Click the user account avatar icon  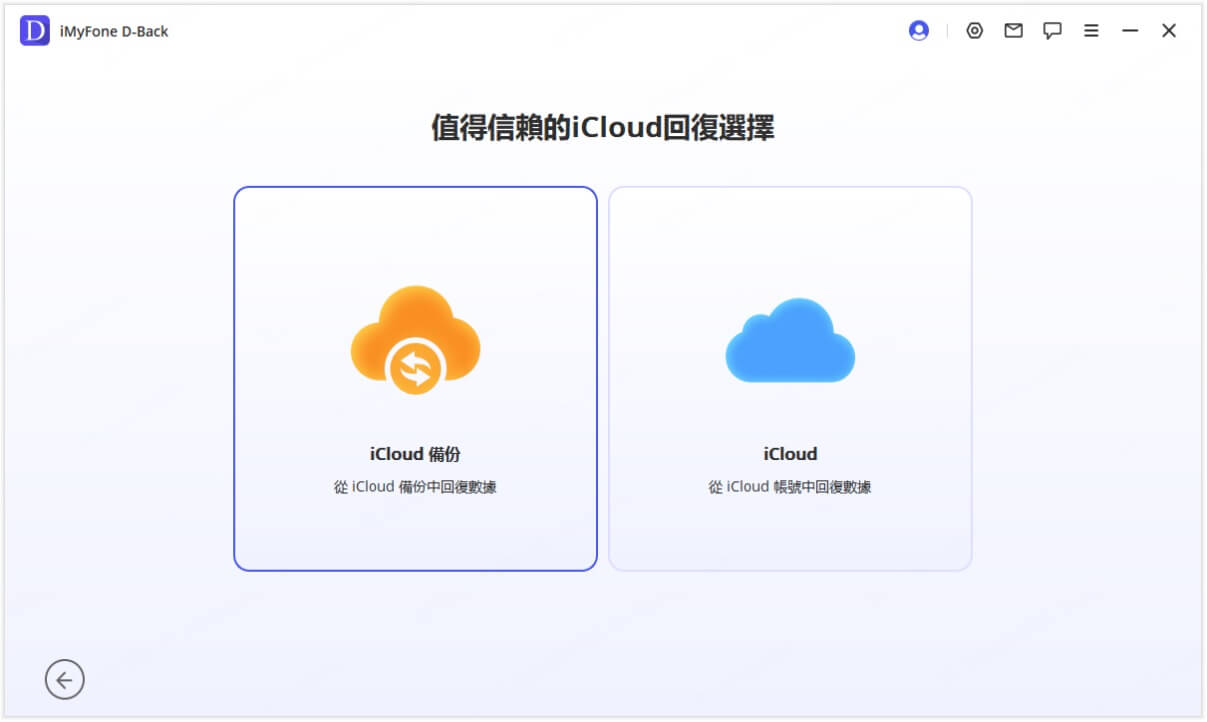(x=918, y=30)
